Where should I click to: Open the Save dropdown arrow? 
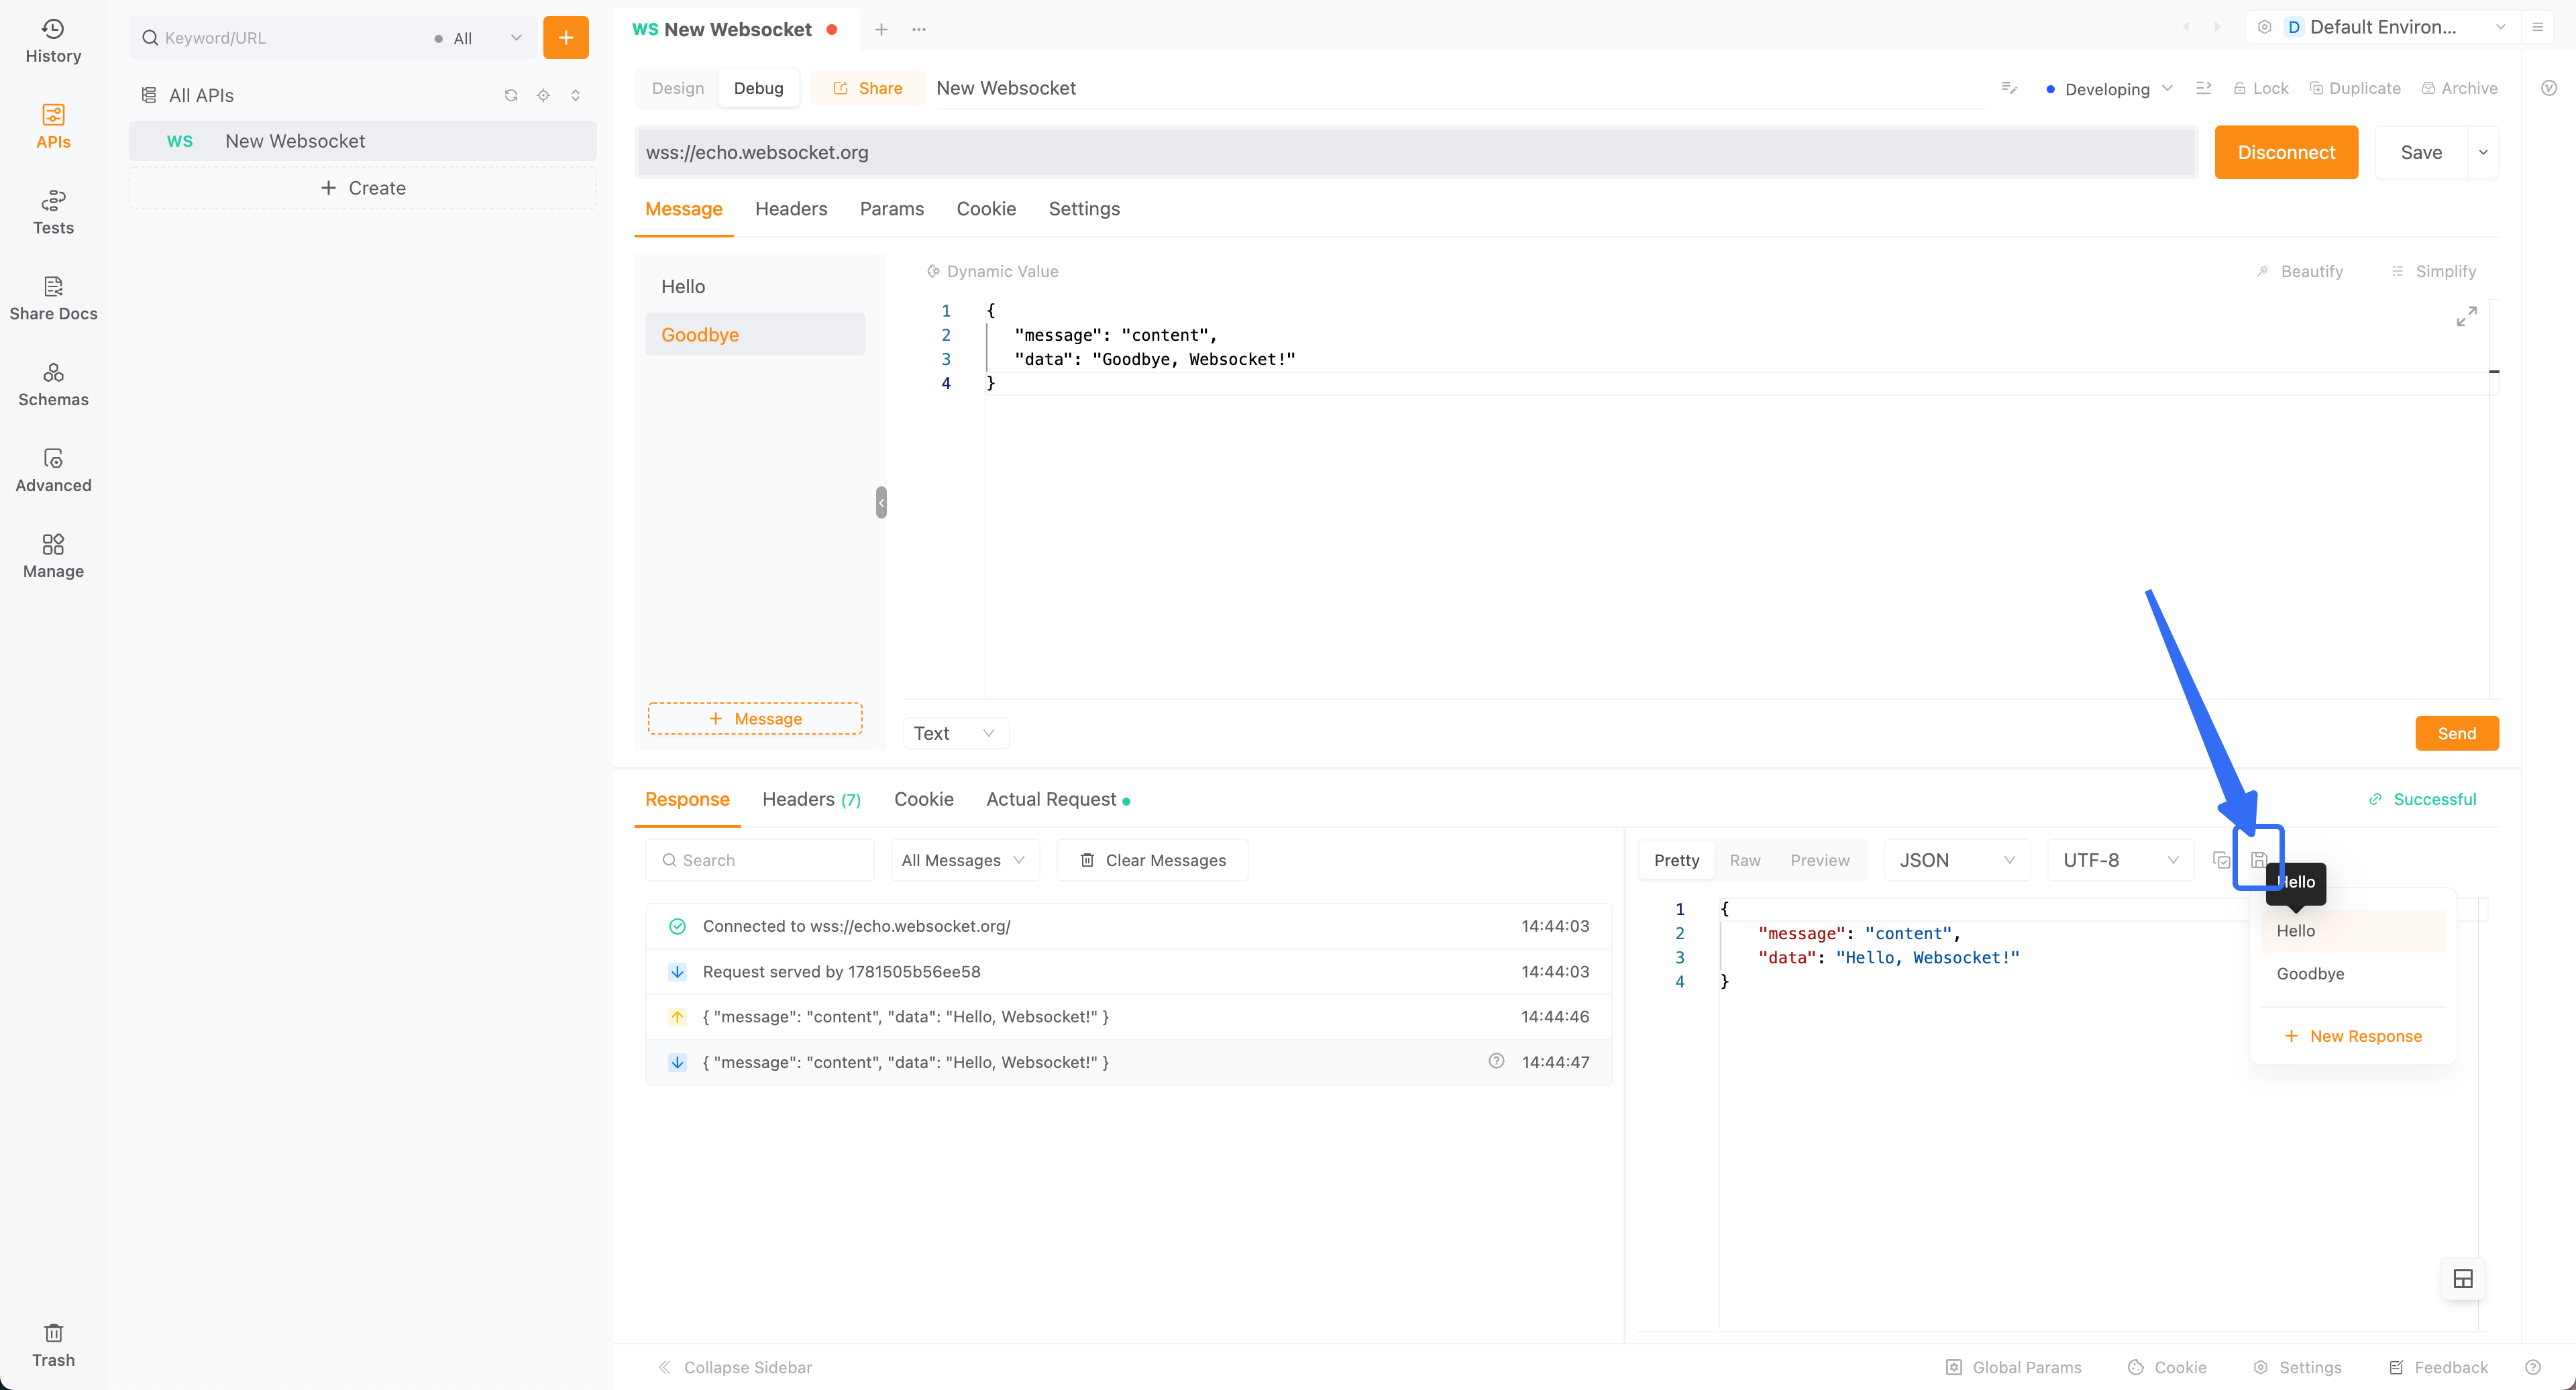2483,152
